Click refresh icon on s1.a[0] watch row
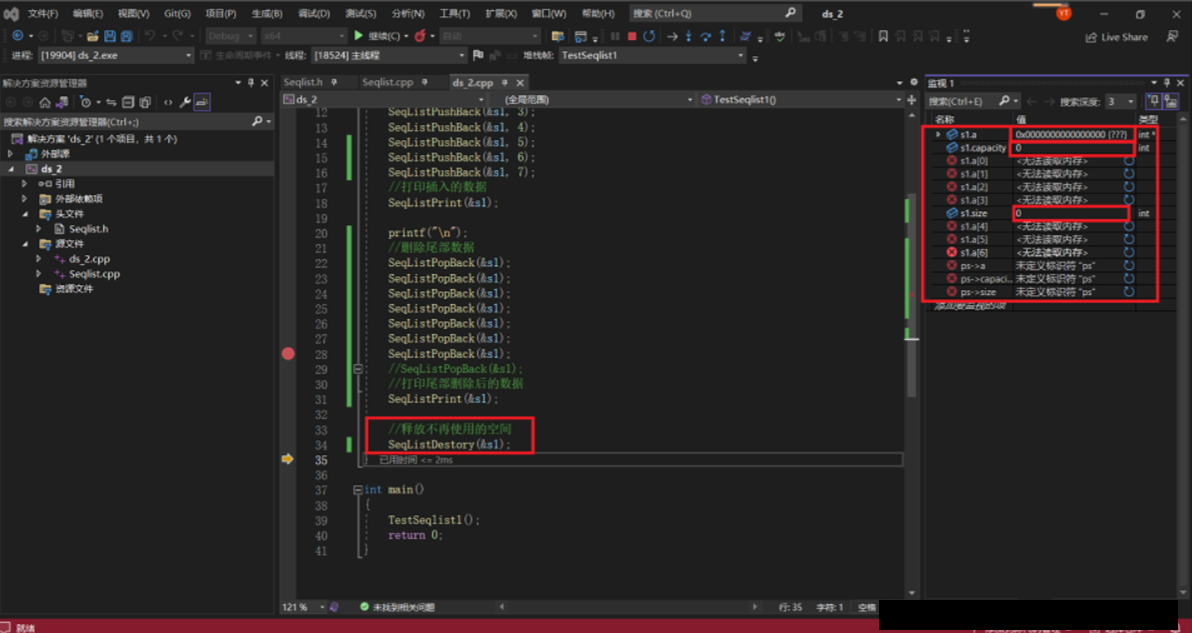The height and width of the screenshot is (633, 1192). click(1129, 161)
